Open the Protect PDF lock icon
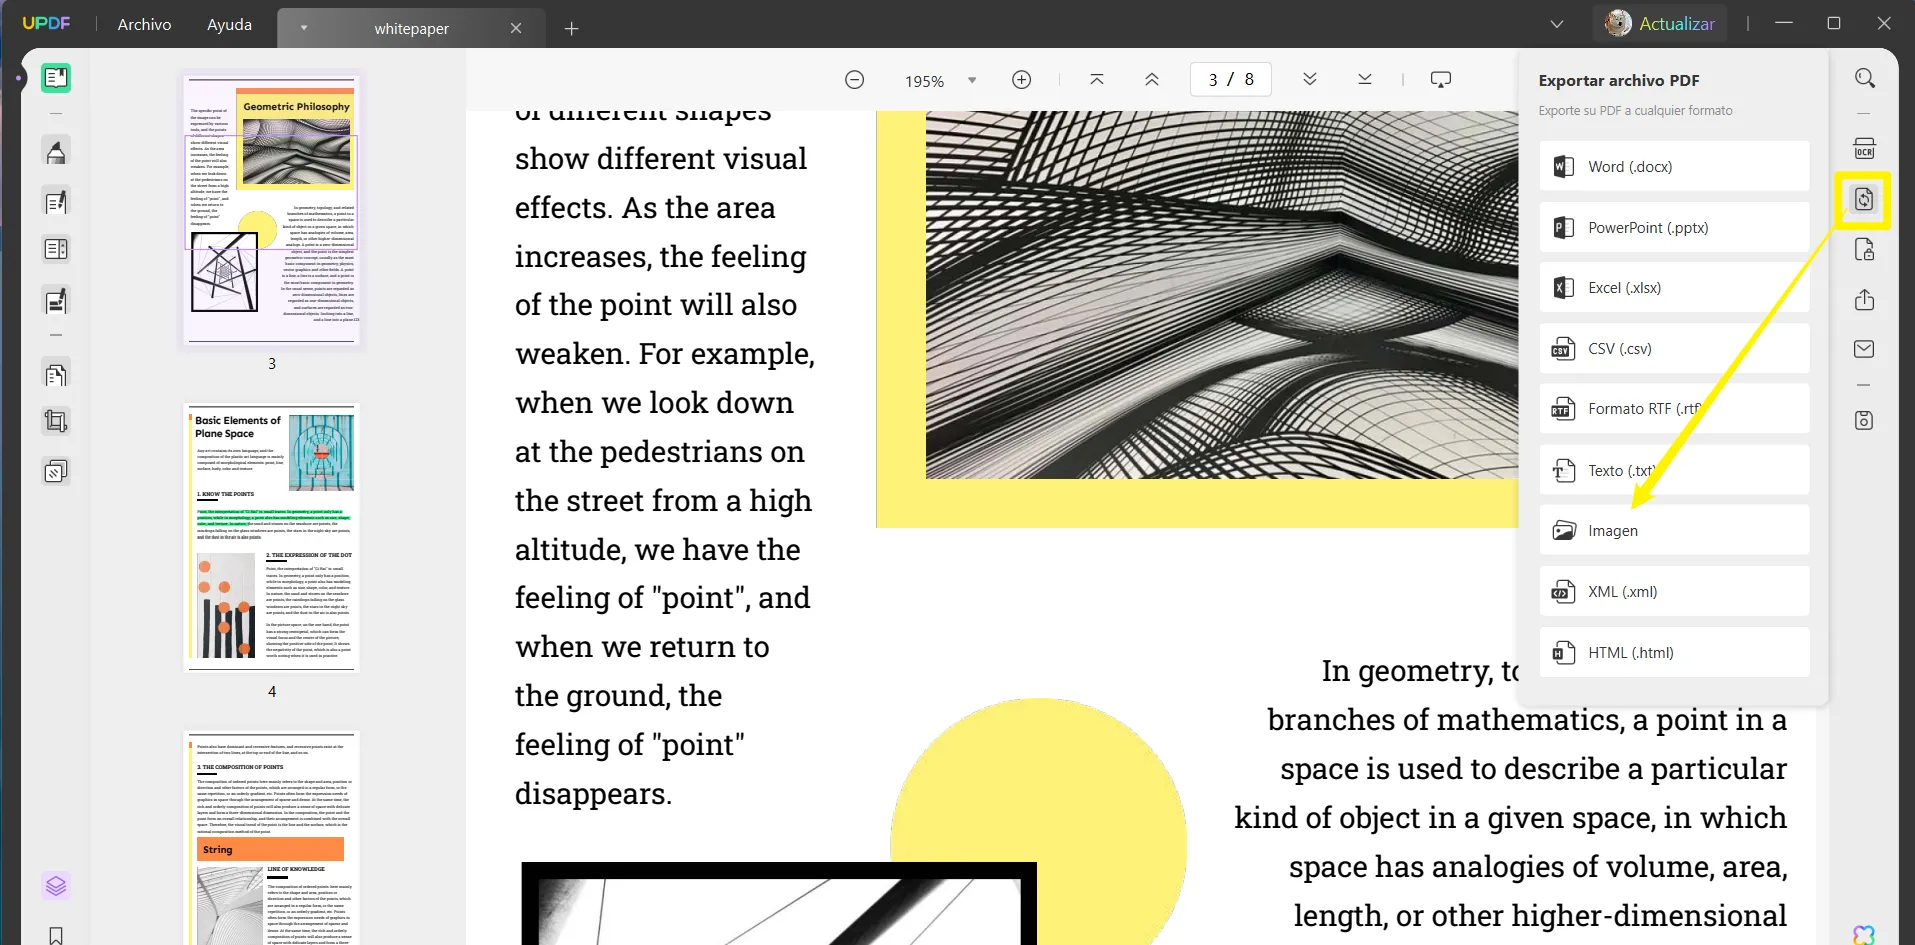The width and height of the screenshot is (1915, 945). [1864, 250]
